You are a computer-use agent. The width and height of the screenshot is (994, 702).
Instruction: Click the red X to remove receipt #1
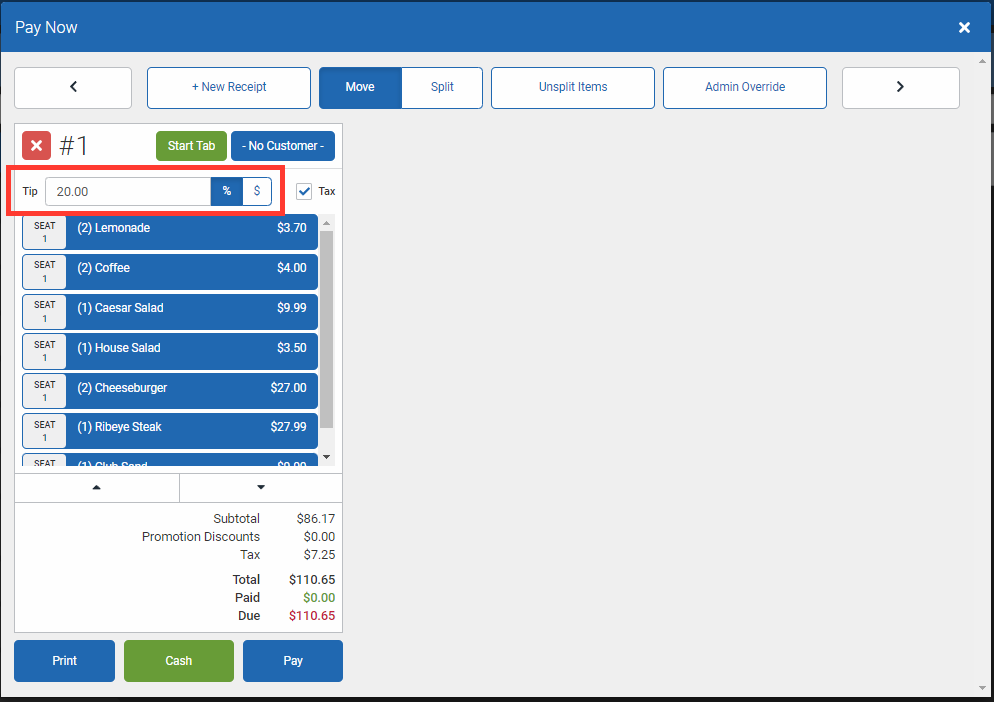click(x=36, y=145)
